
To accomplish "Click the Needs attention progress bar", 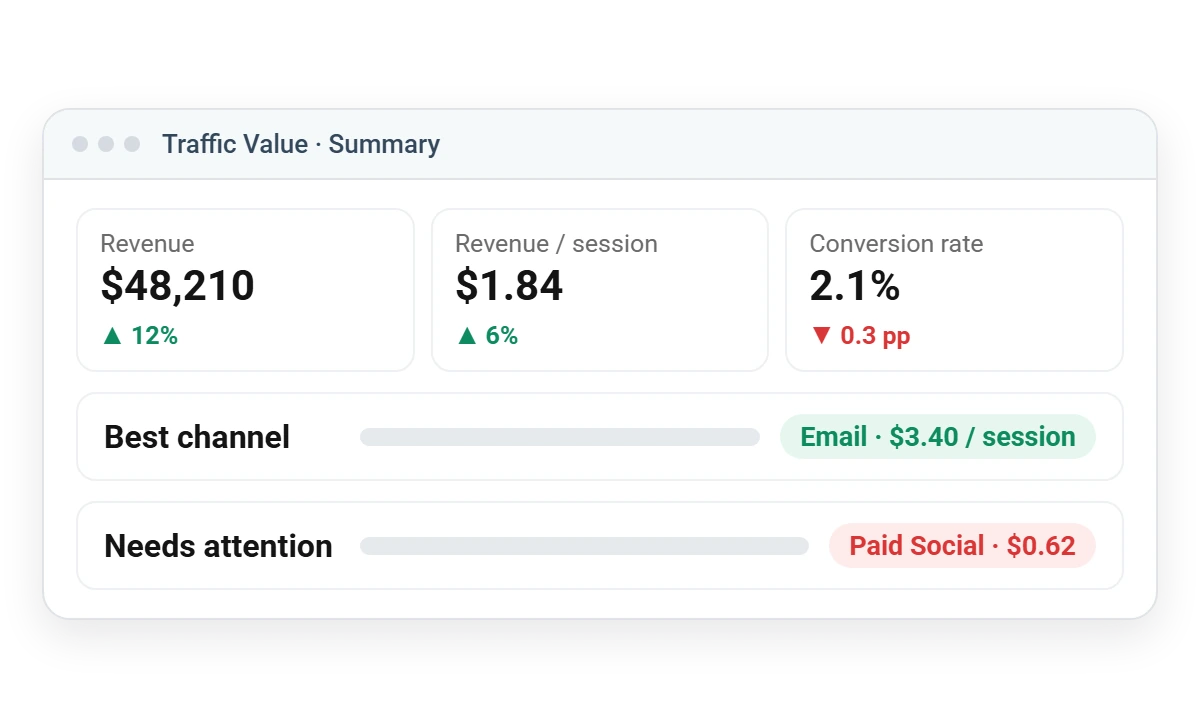I will pyautogui.click(x=584, y=546).
